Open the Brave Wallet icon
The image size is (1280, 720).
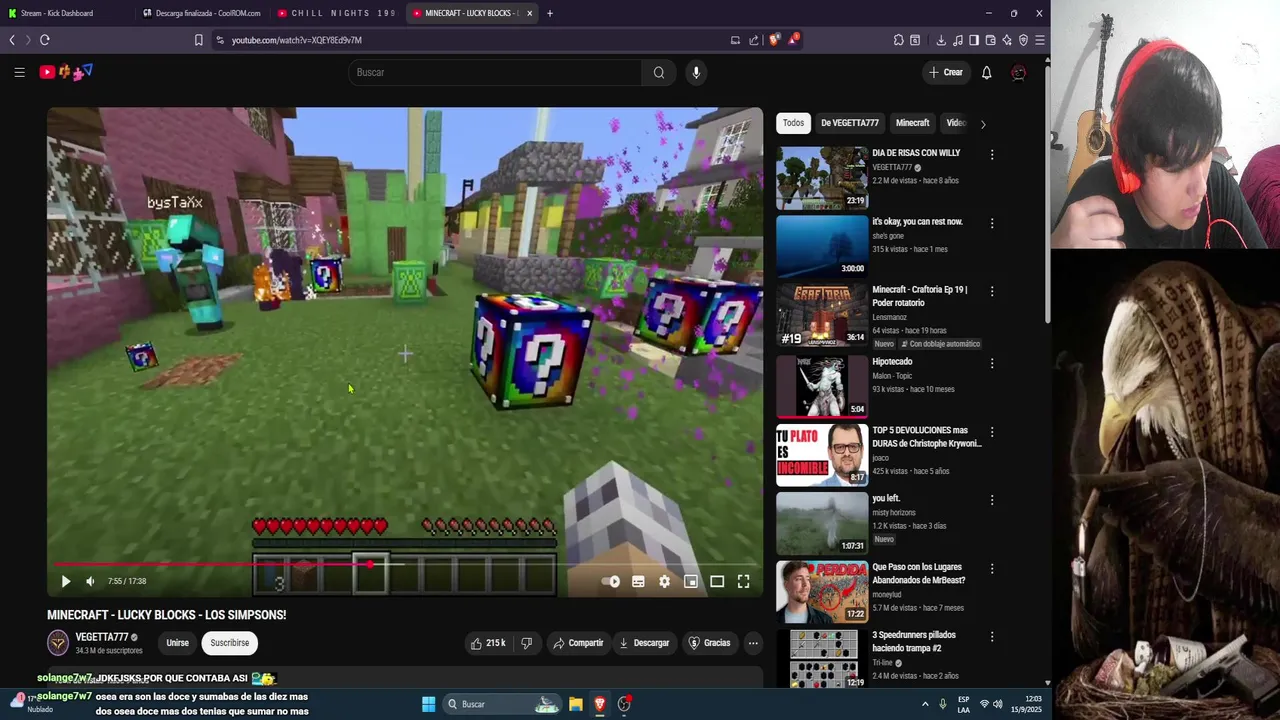pyautogui.click(x=990, y=40)
